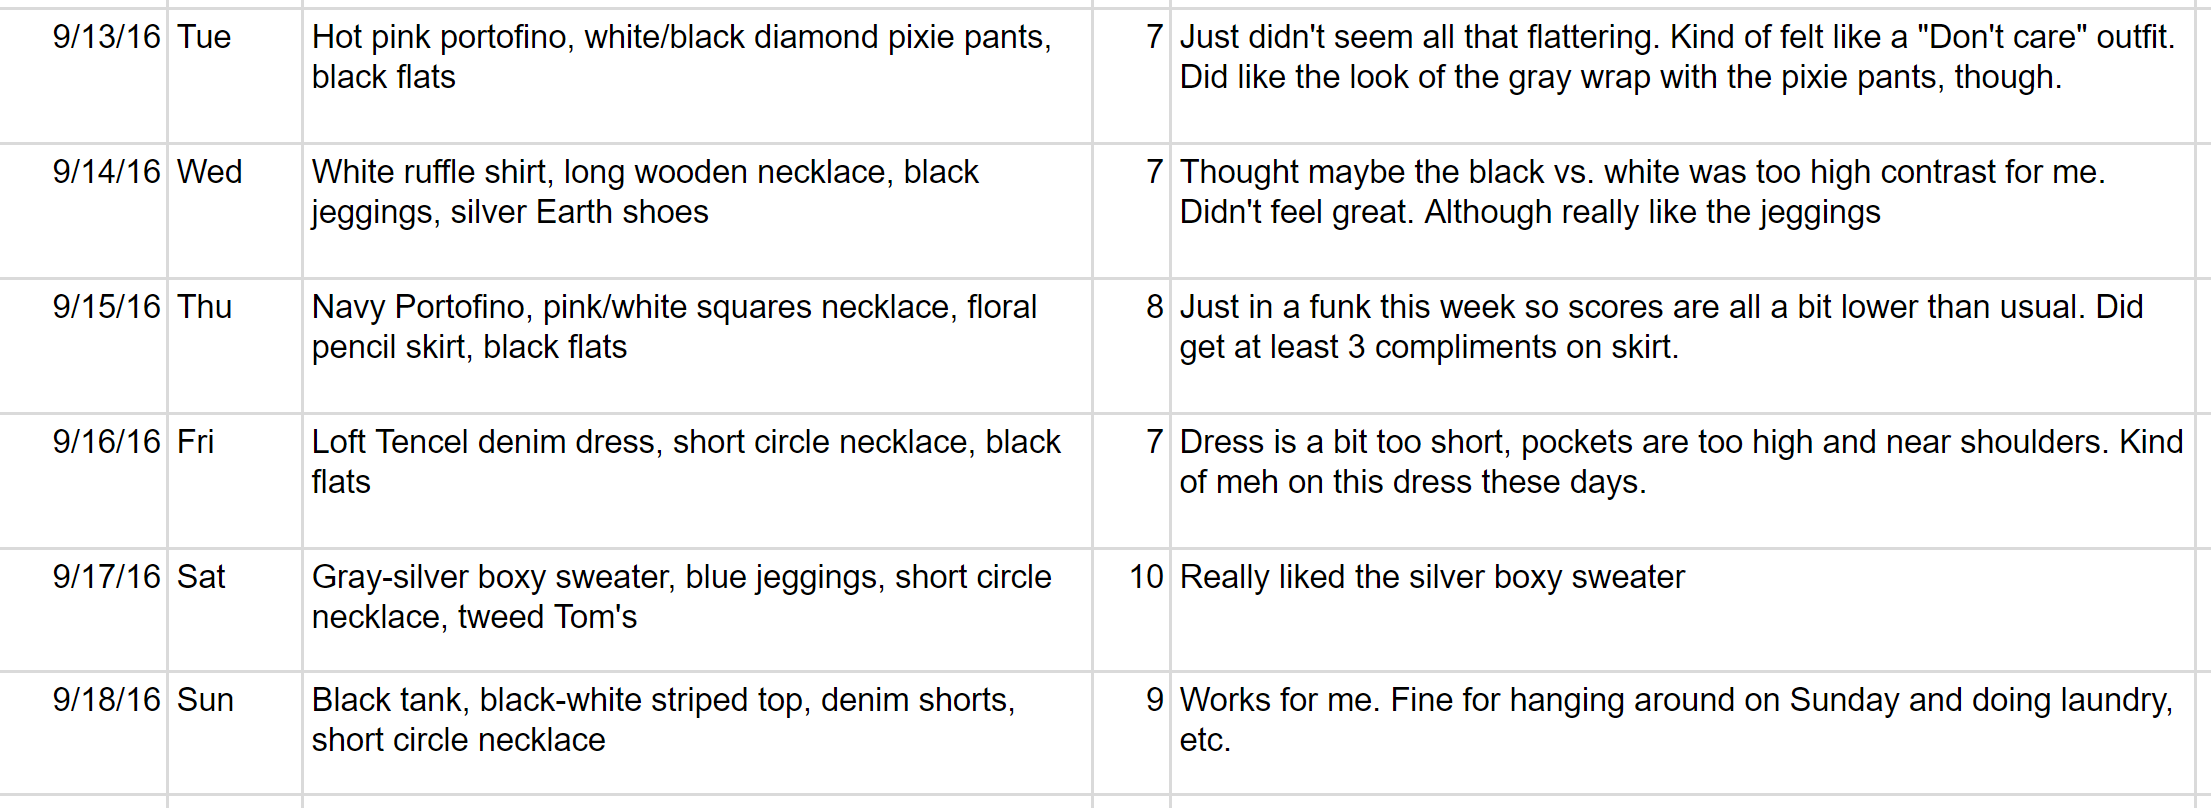Viewport: 2211px width, 808px height.
Task: Click the score 9 cell for Sunday
Action: [1131, 734]
